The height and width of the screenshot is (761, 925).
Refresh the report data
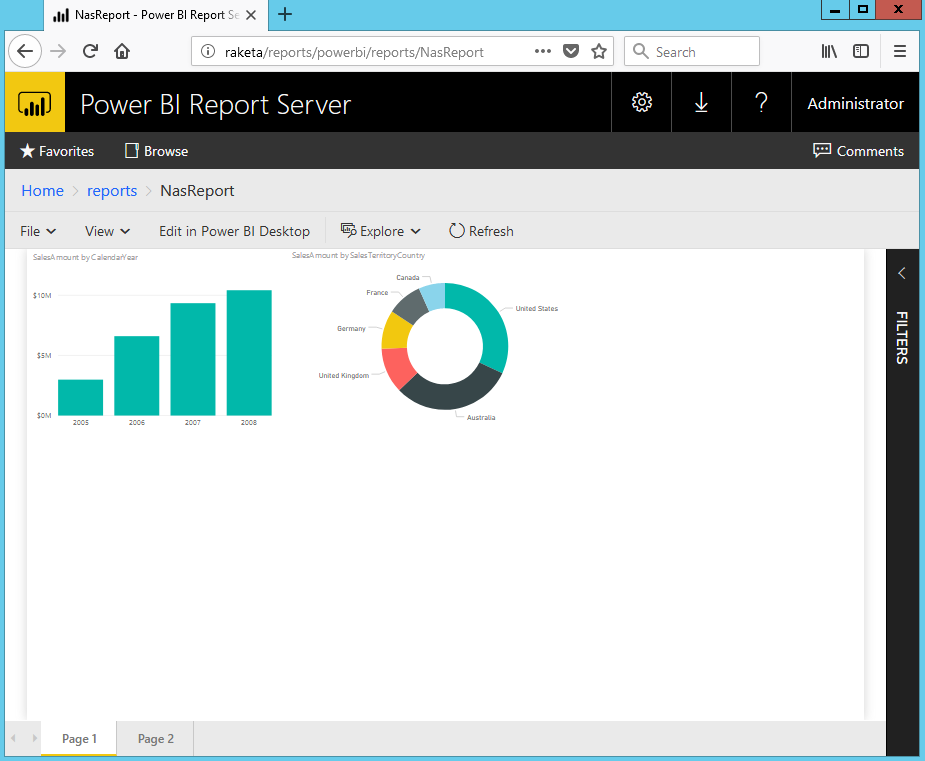481,231
